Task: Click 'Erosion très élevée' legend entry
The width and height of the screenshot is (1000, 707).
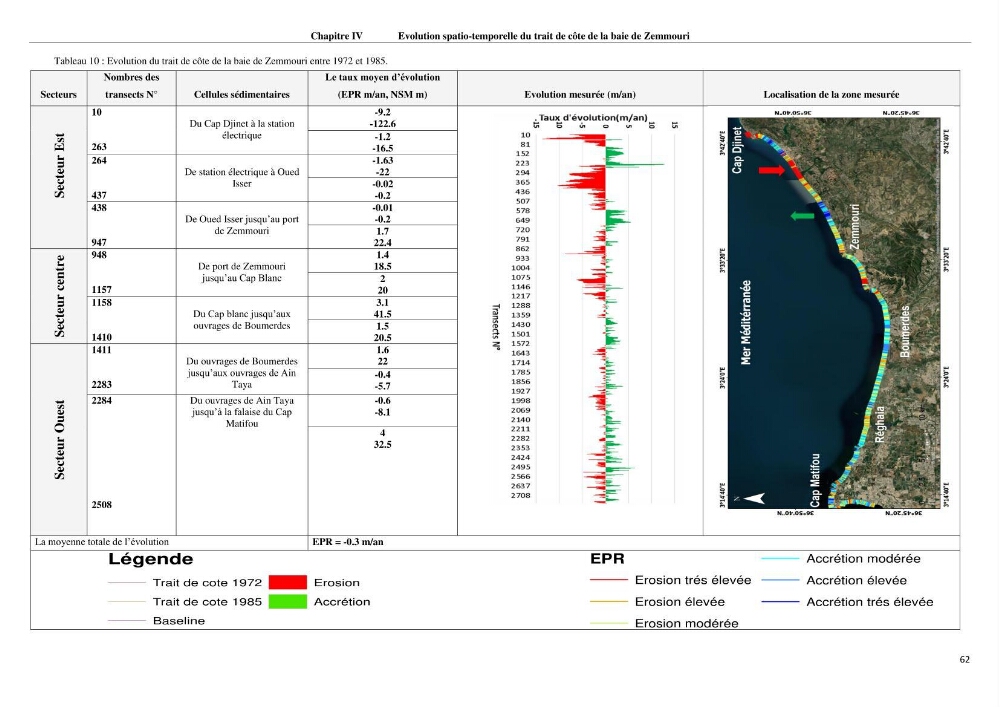Action: coord(693,580)
